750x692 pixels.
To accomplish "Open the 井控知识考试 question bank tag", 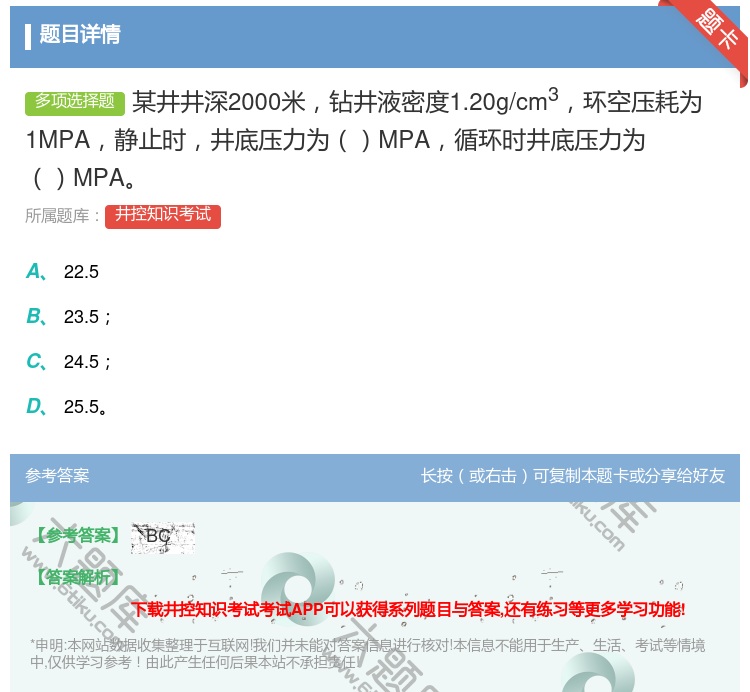I will (163, 216).
